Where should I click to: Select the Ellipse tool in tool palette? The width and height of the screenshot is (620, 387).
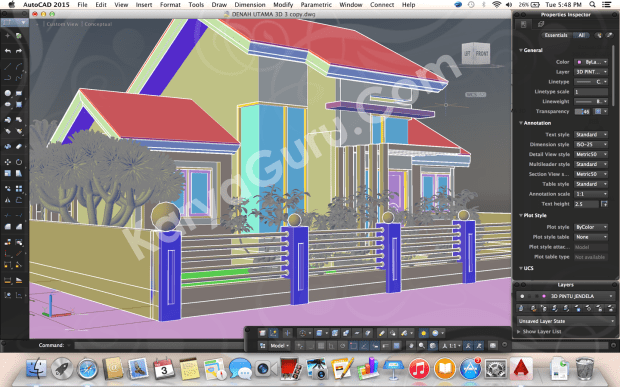click(x=8, y=105)
